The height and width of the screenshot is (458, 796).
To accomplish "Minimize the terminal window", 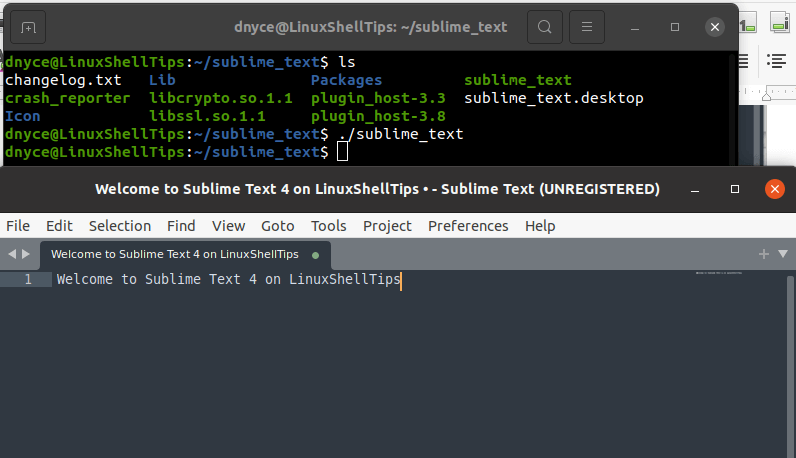I will coord(635,27).
